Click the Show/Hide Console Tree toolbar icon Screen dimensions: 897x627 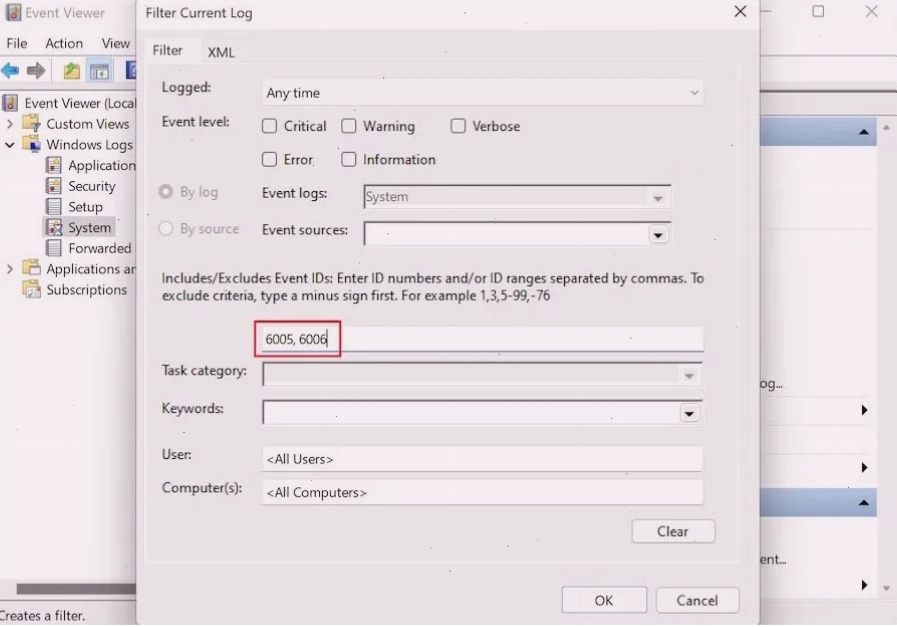99,71
